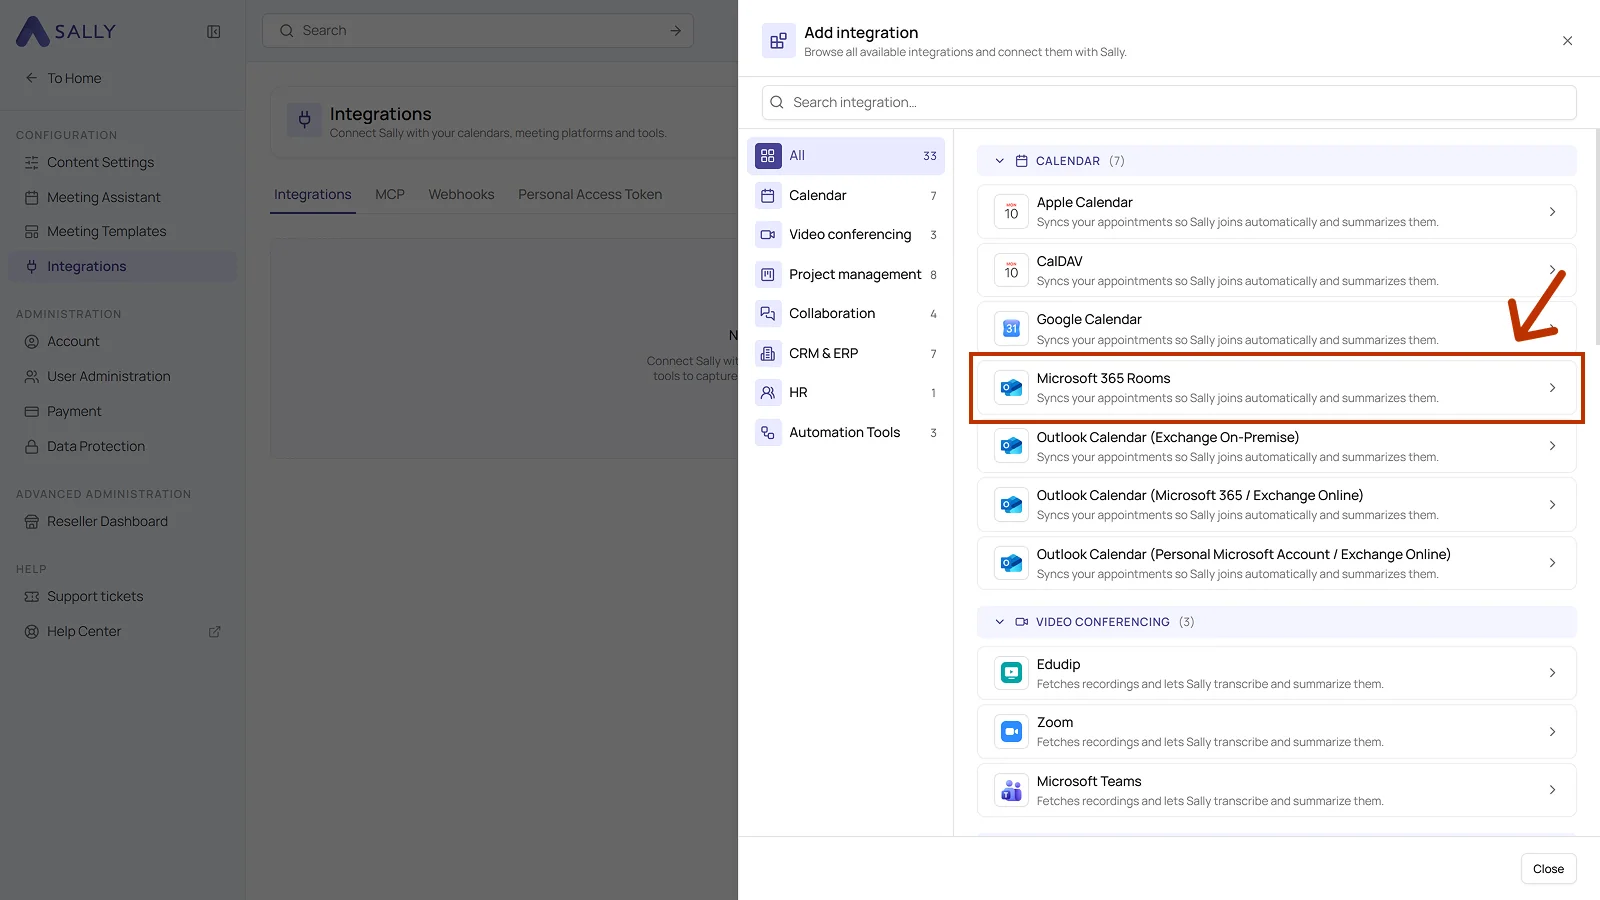This screenshot has height=900, width=1600.
Task: Open Edudip integration chevron
Action: click(x=1552, y=673)
